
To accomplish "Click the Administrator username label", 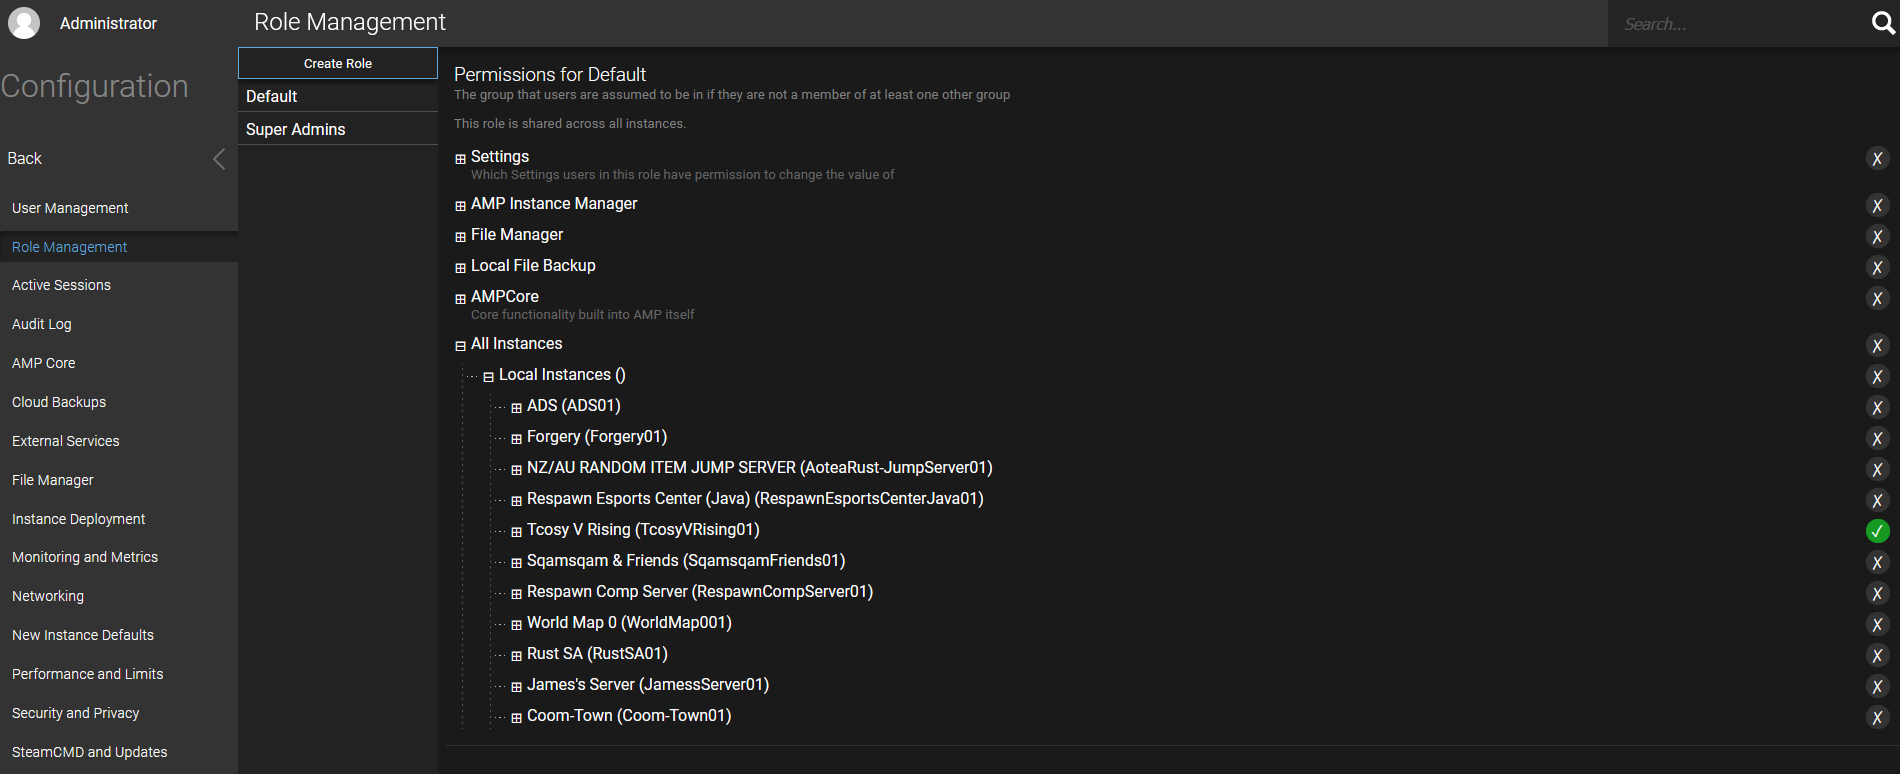I will coord(108,23).
